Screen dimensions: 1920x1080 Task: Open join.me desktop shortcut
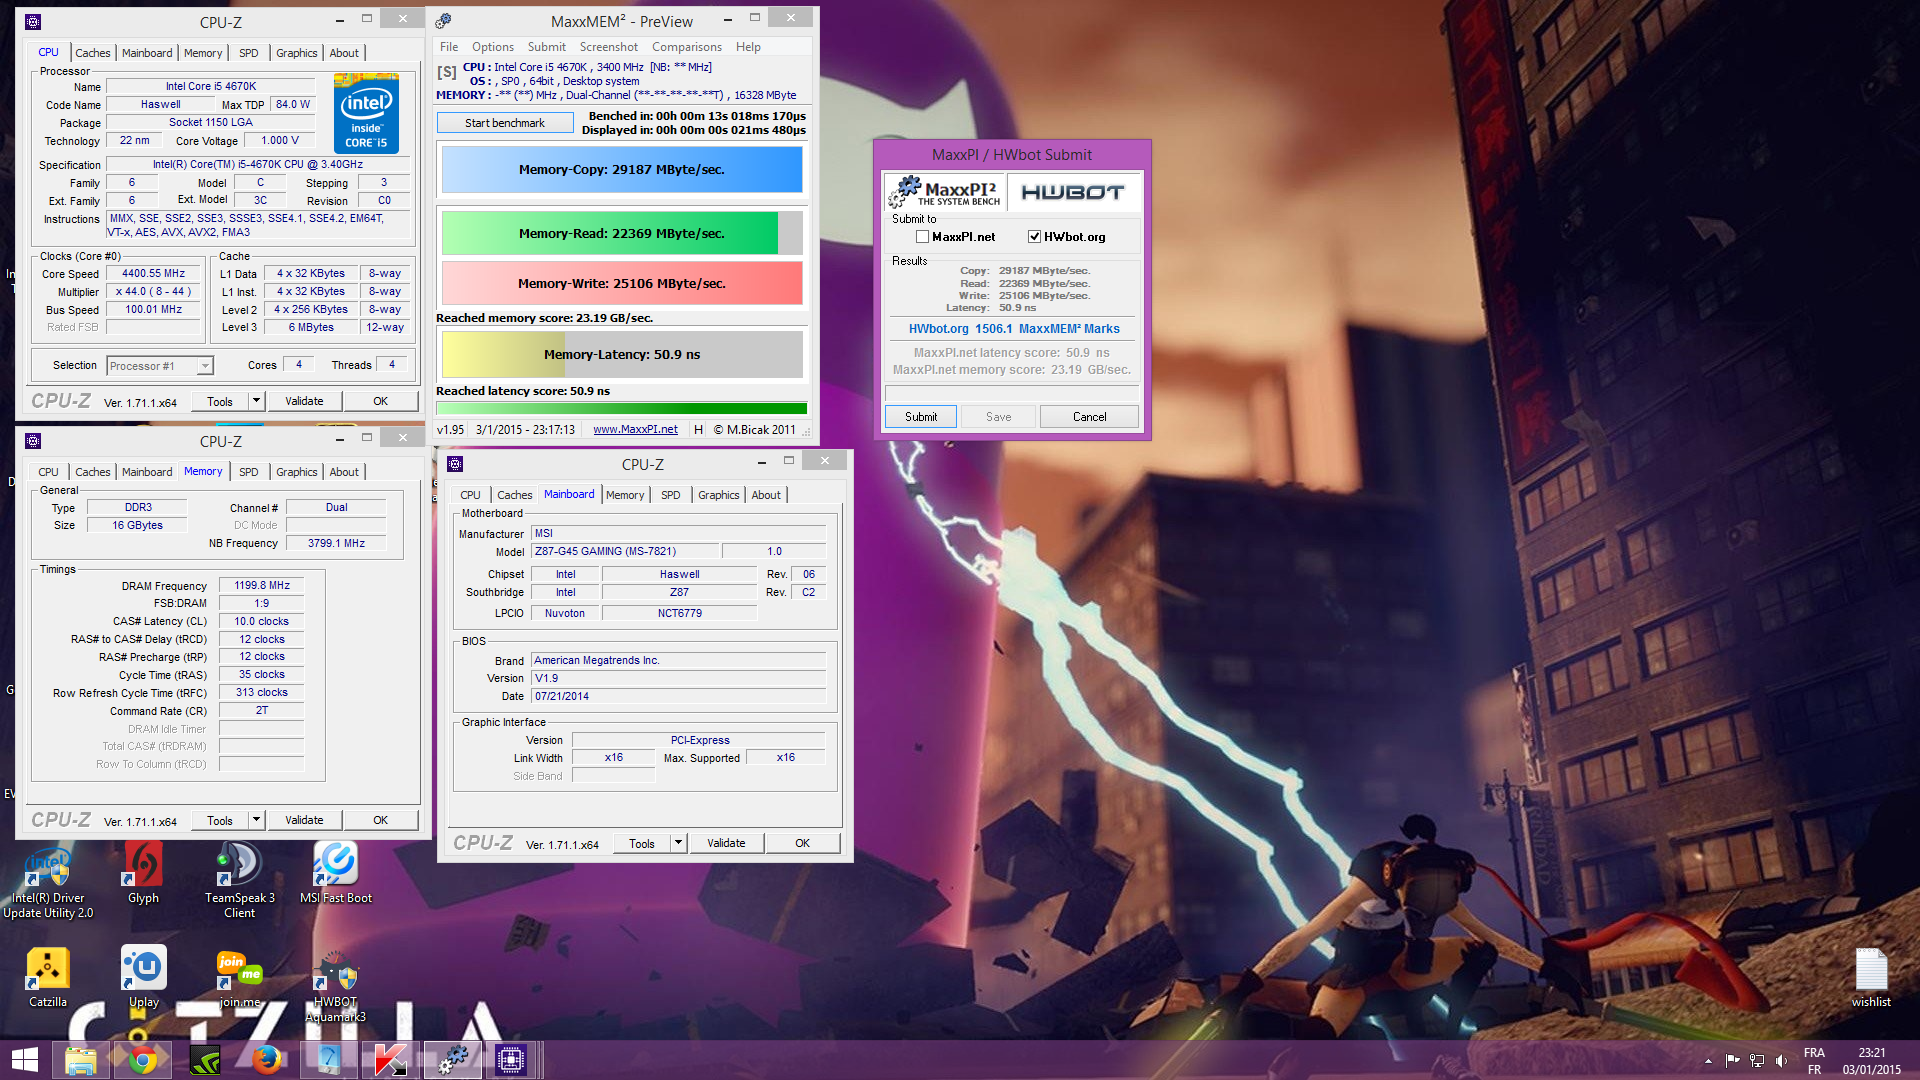[x=239, y=977]
